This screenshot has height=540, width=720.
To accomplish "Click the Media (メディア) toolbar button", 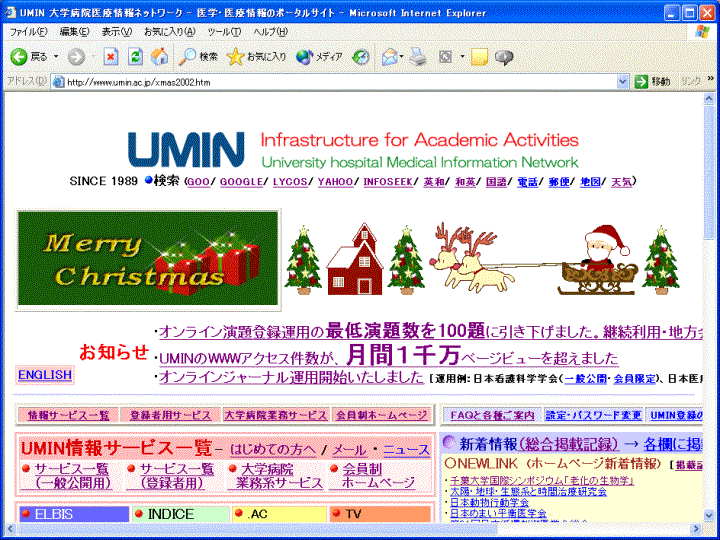I will [x=320, y=57].
